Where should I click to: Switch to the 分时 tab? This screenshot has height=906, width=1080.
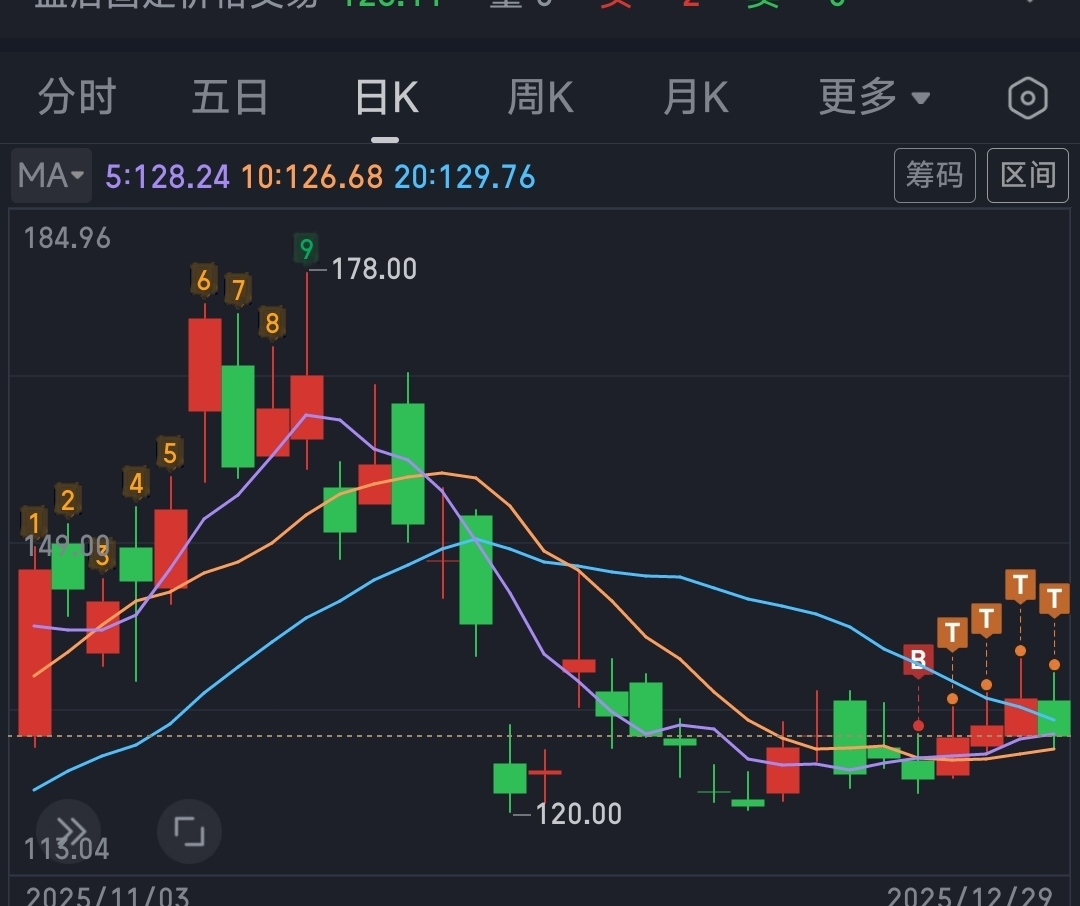[x=77, y=98]
